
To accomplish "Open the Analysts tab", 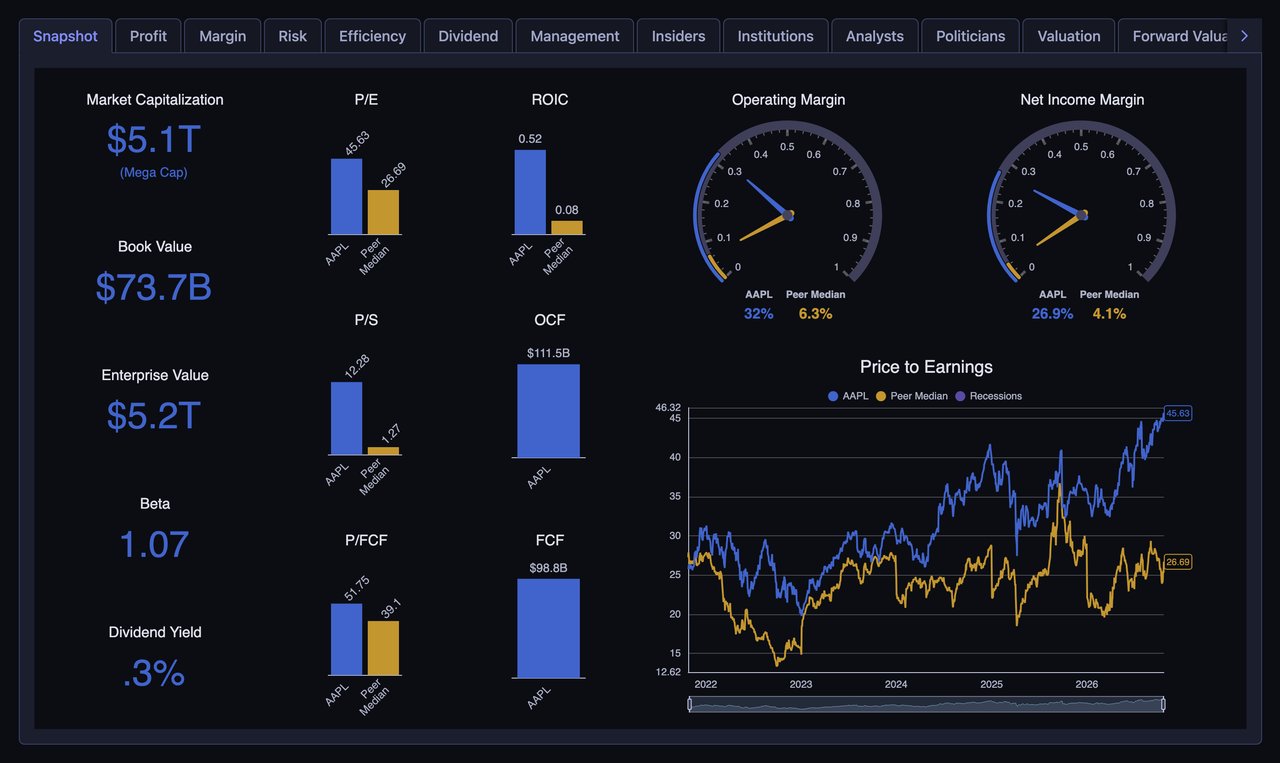I will tap(875, 36).
